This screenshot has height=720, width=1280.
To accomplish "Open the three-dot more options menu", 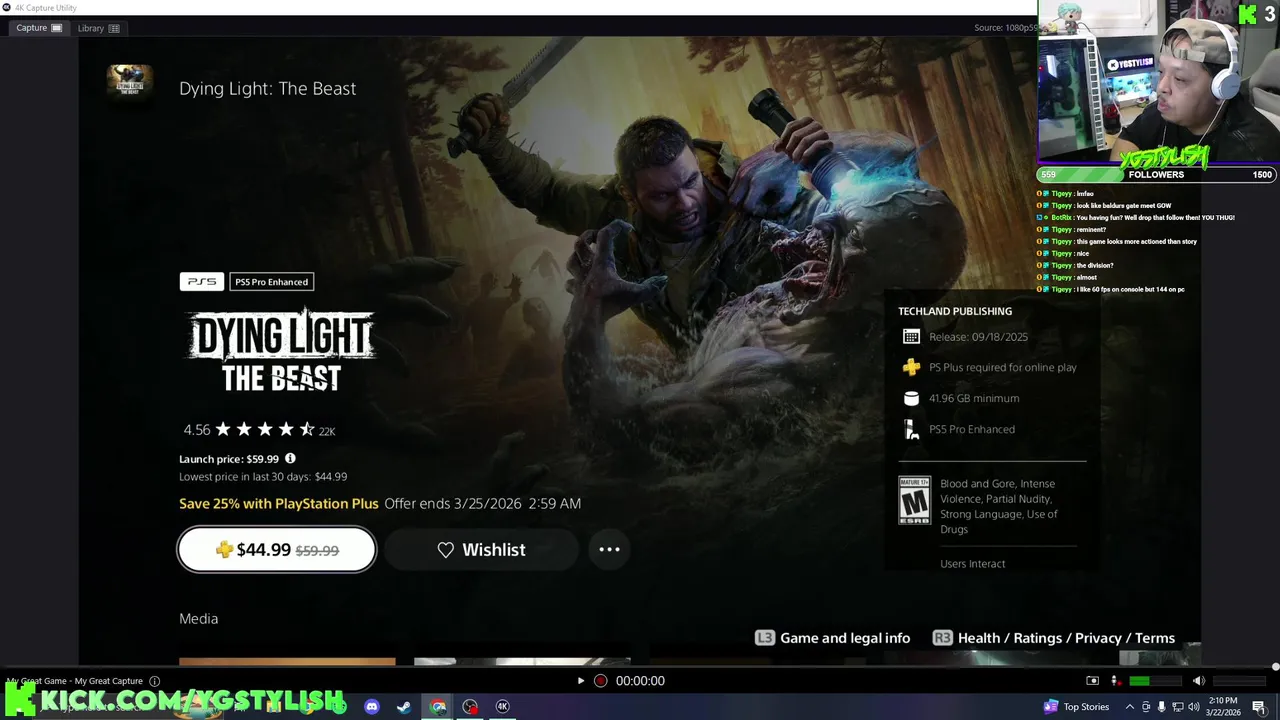I will tap(609, 549).
